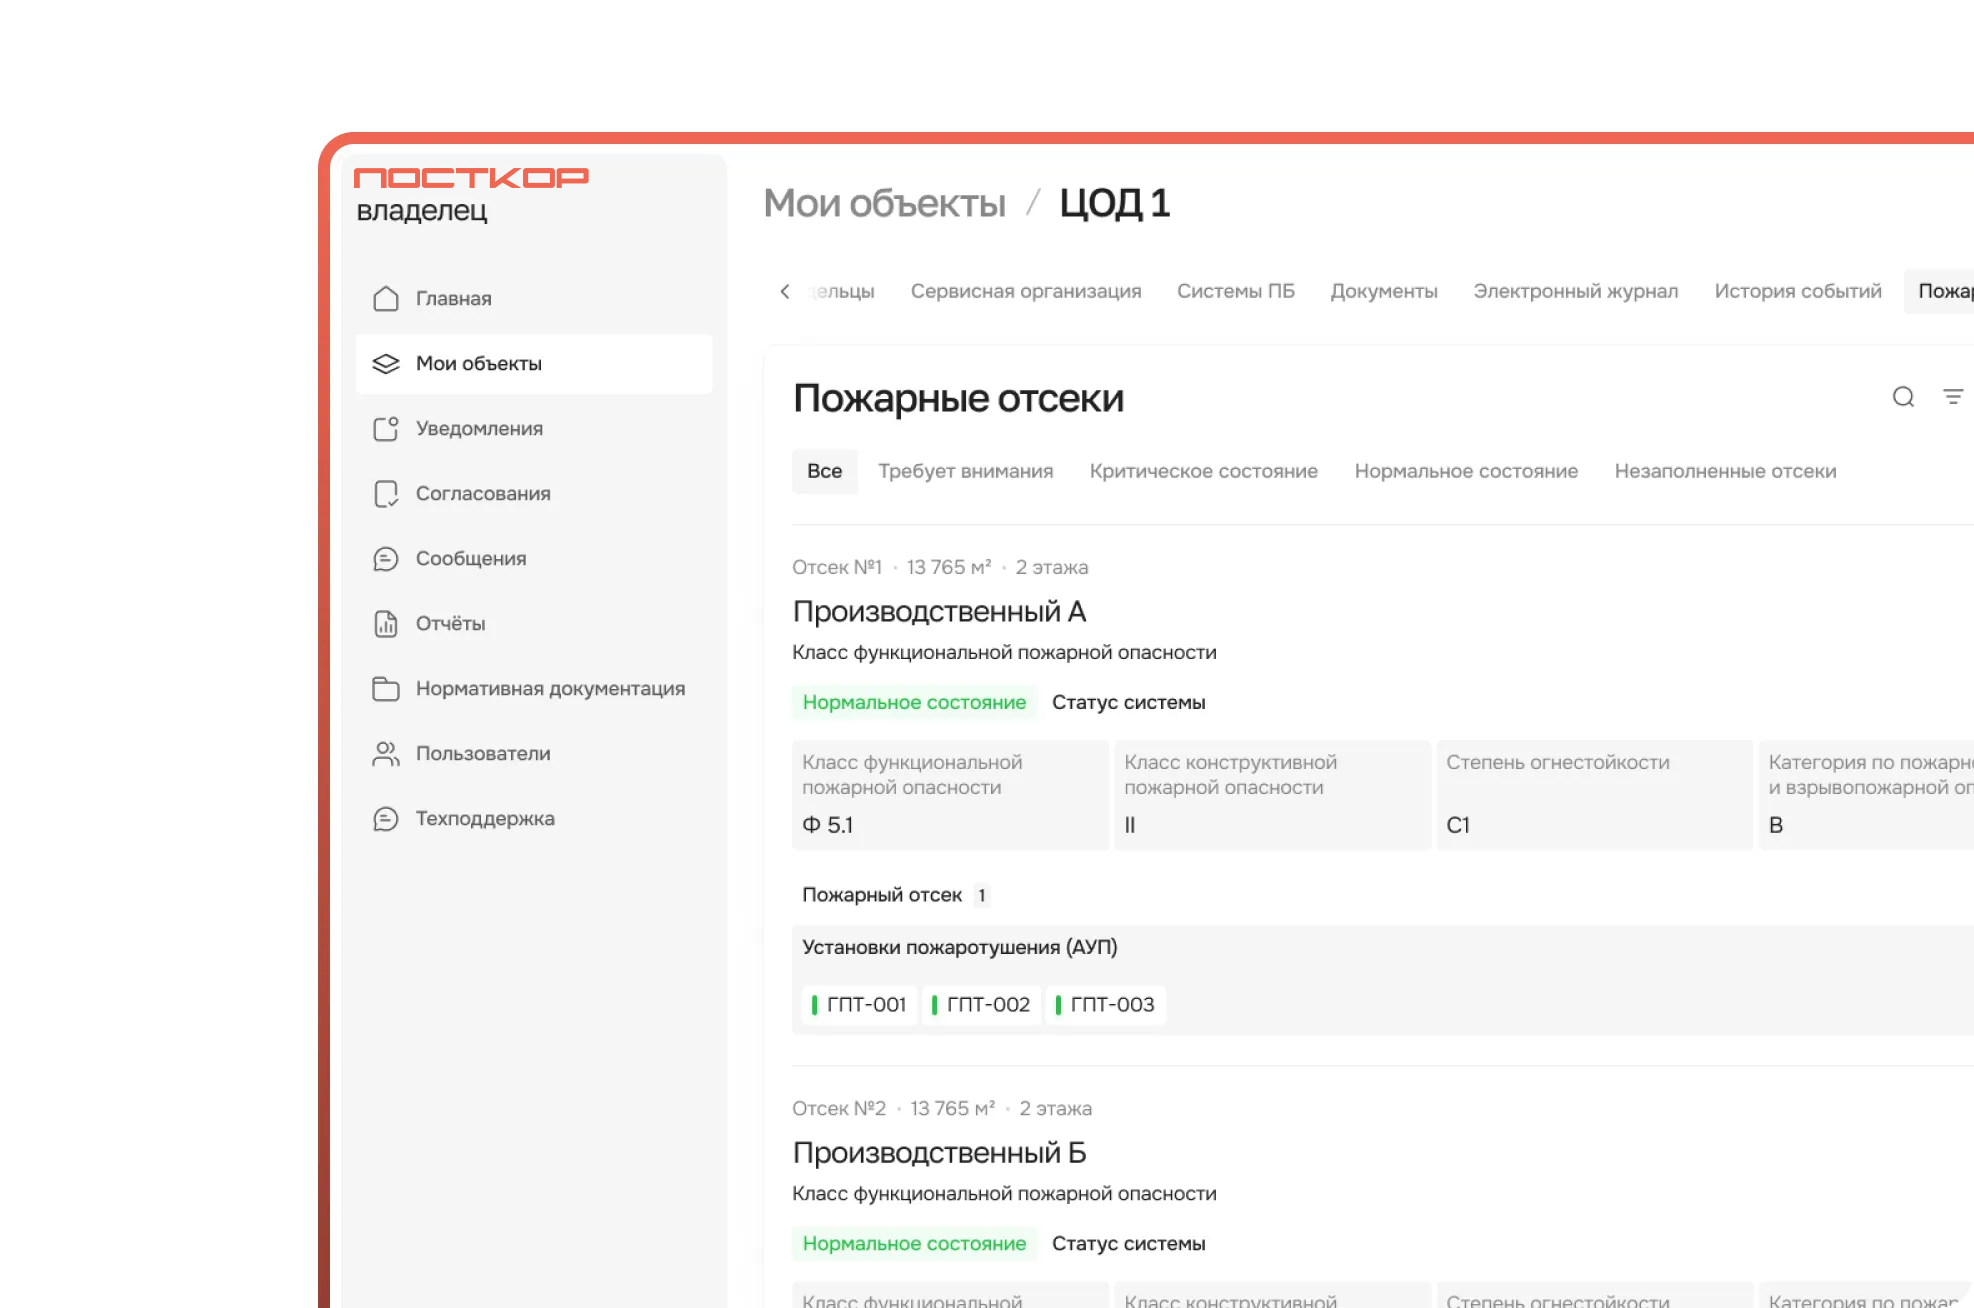
Task: Click the владелец role label
Action: pos(421,210)
